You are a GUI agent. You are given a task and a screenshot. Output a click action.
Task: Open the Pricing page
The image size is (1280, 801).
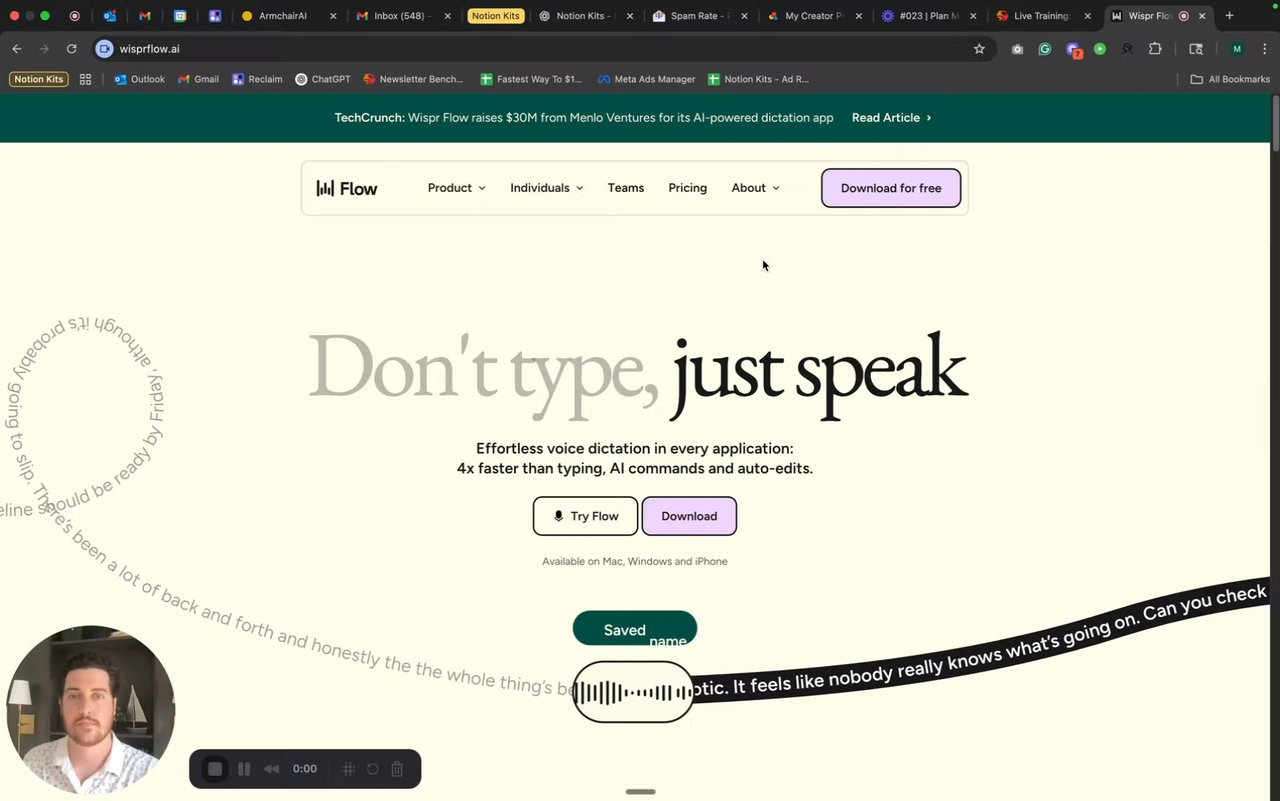(688, 188)
